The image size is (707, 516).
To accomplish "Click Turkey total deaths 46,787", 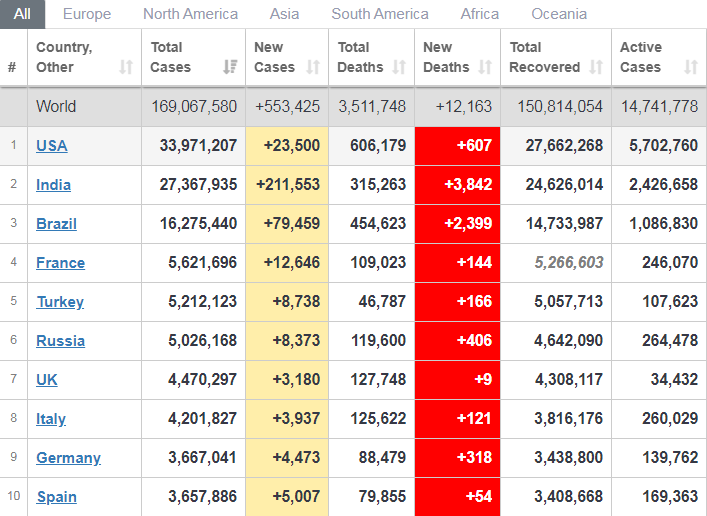I will click(382, 302).
